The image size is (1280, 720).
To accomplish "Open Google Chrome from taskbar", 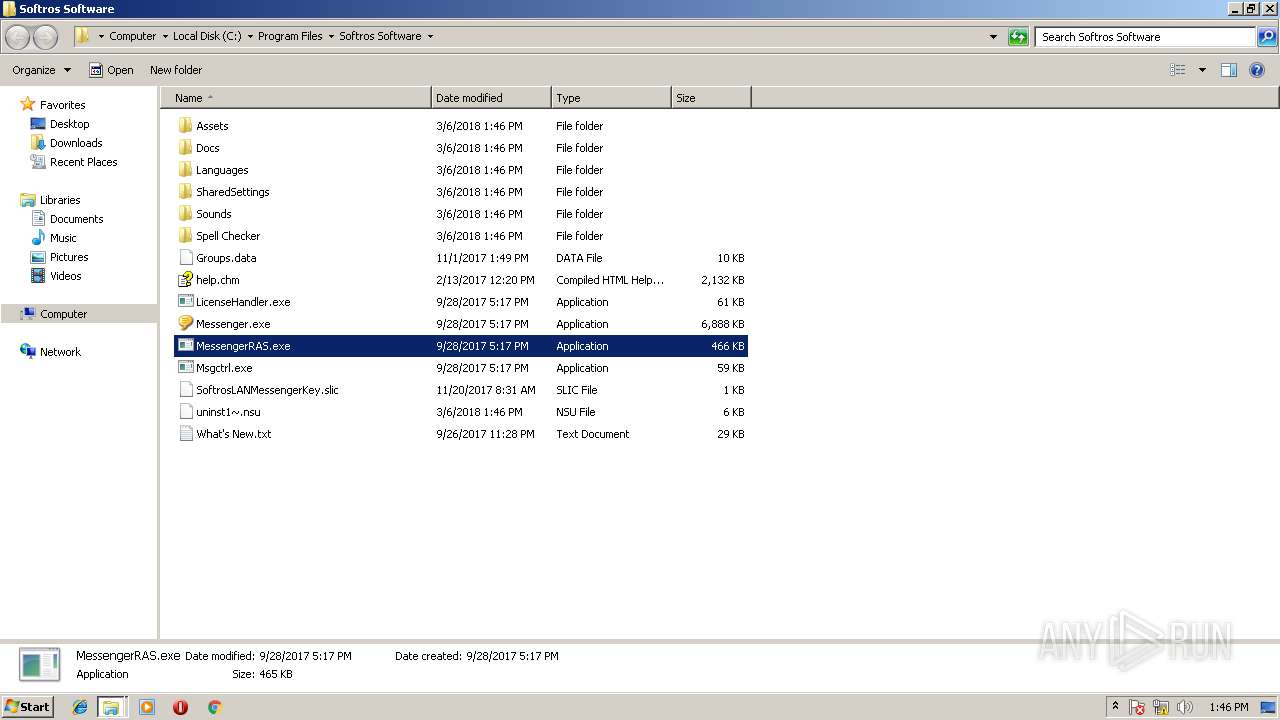I will click(x=214, y=707).
